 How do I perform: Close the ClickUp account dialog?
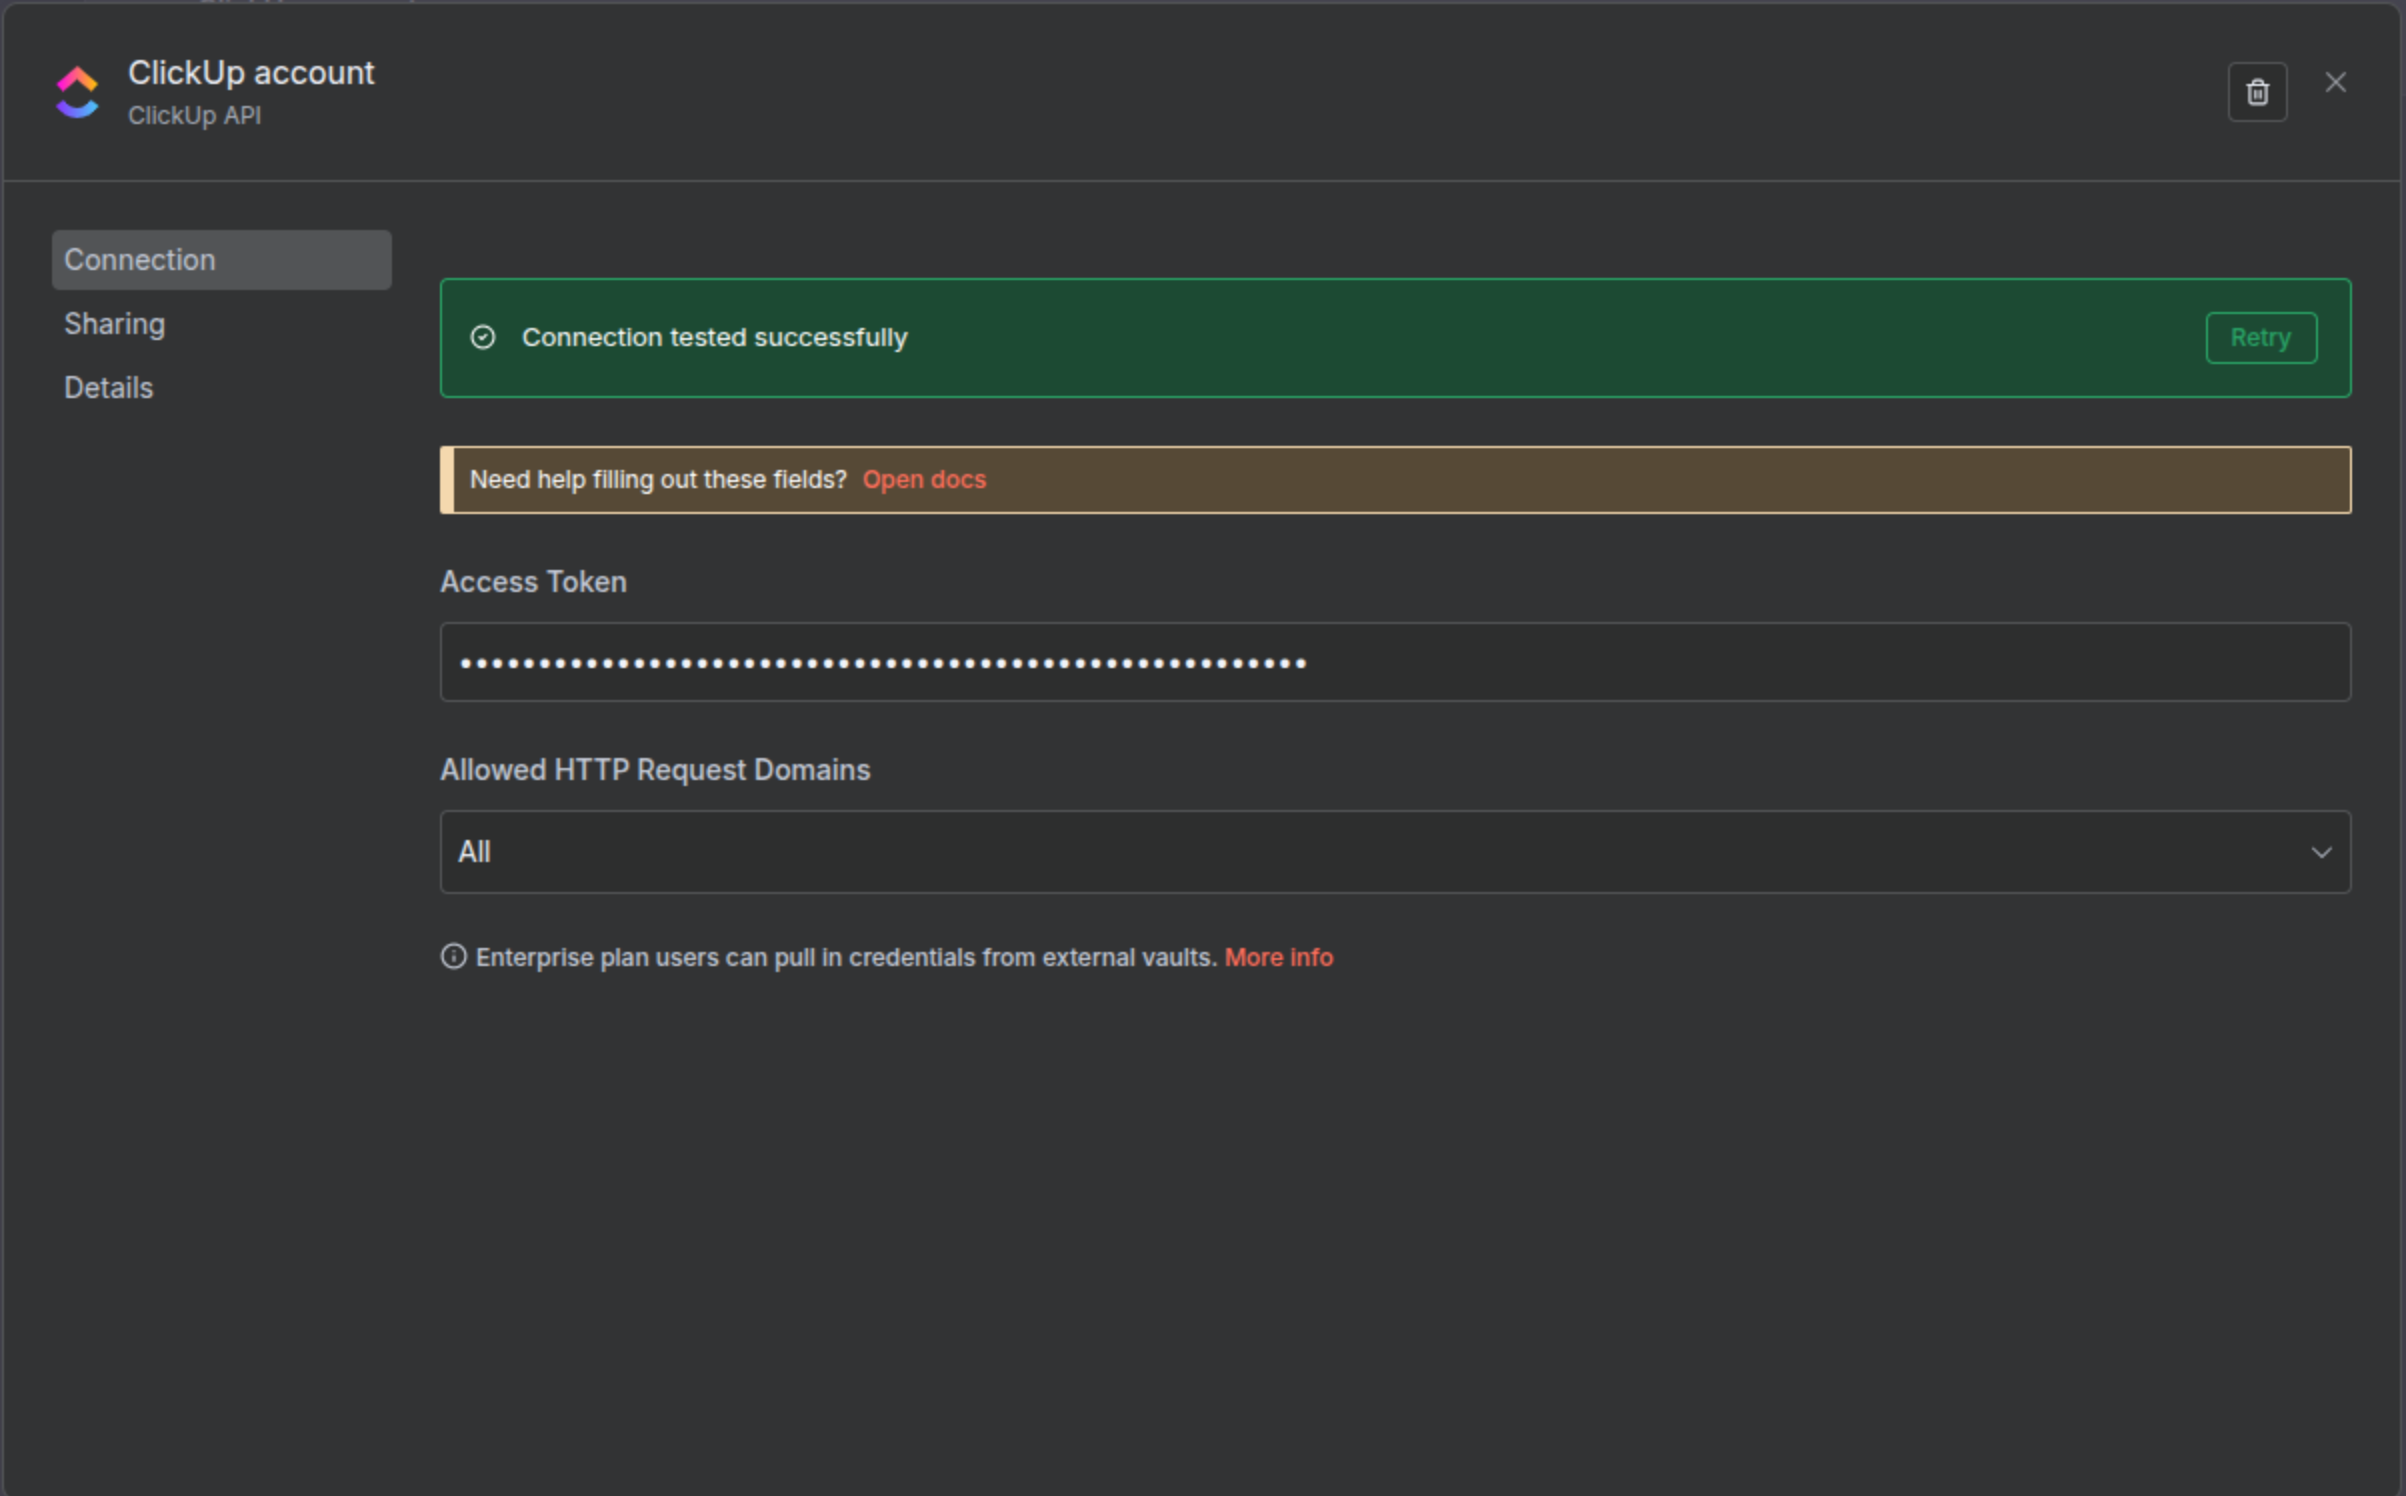click(x=2335, y=82)
